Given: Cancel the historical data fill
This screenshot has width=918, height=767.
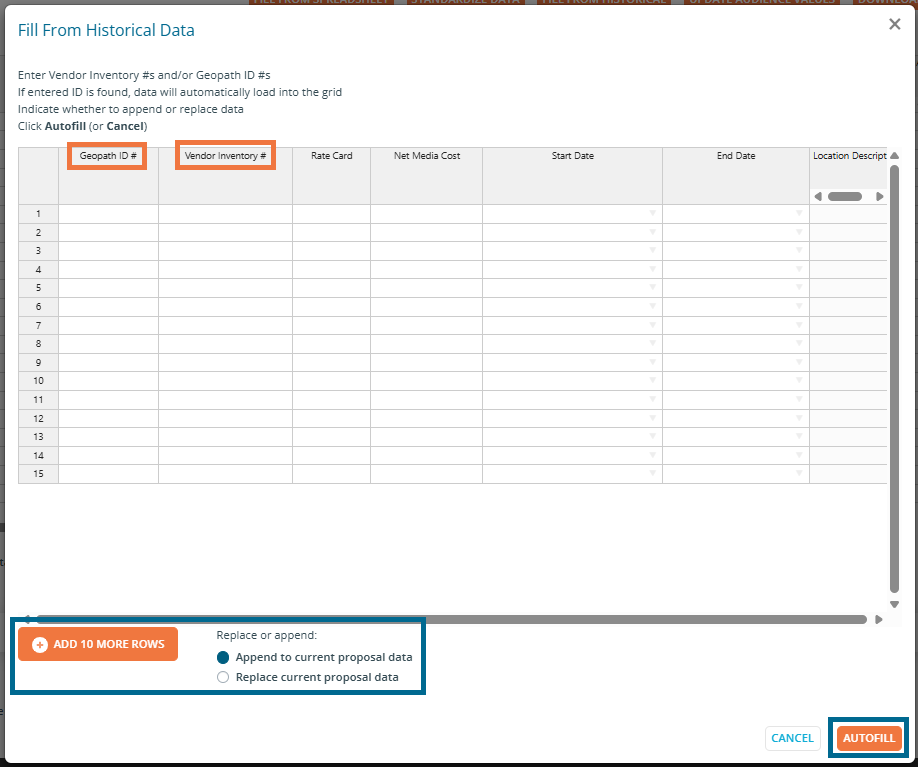Looking at the screenshot, I should pyautogui.click(x=792, y=738).
